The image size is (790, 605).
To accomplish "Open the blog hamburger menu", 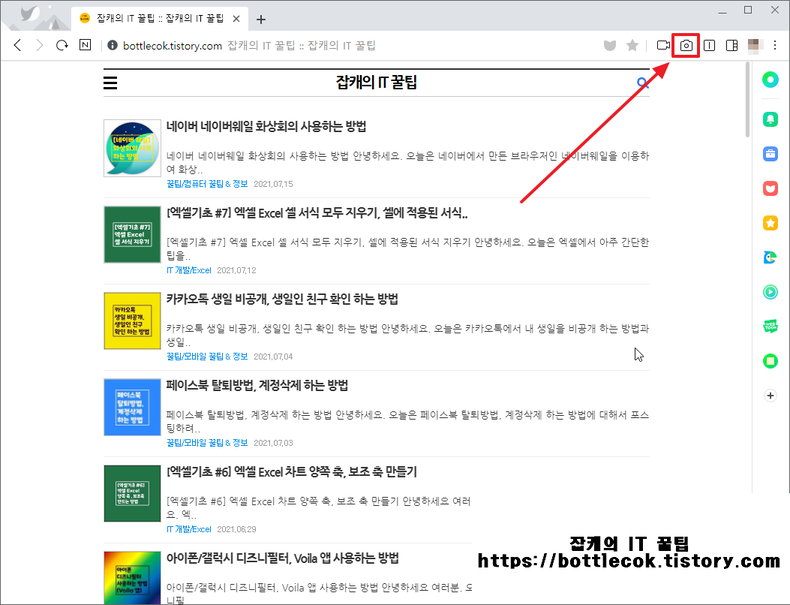I will [x=110, y=83].
